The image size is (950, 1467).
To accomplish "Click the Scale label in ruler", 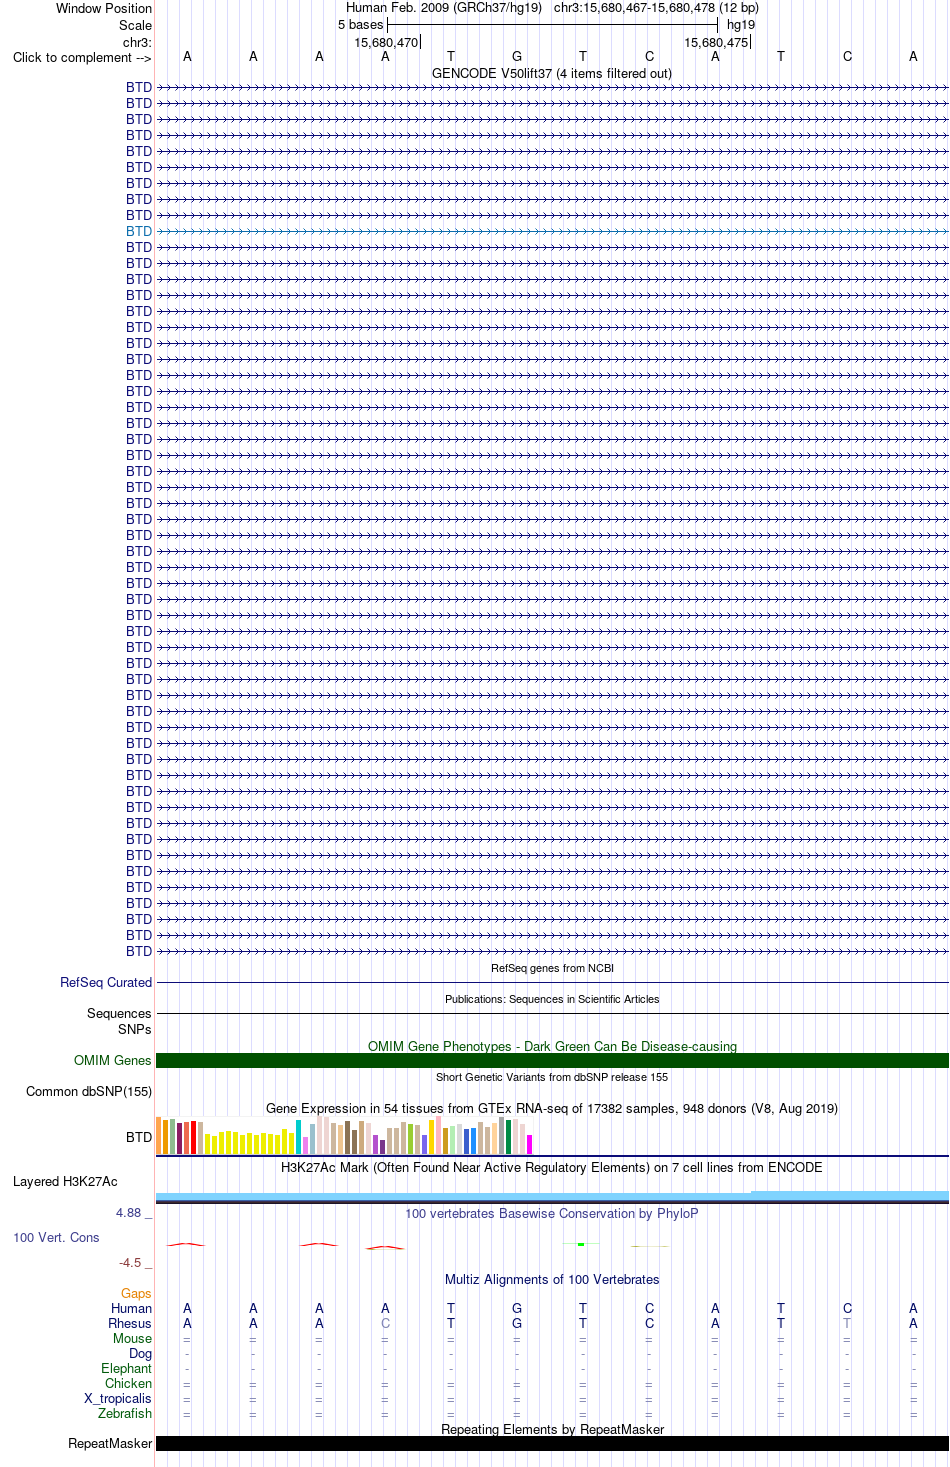I will (136, 26).
